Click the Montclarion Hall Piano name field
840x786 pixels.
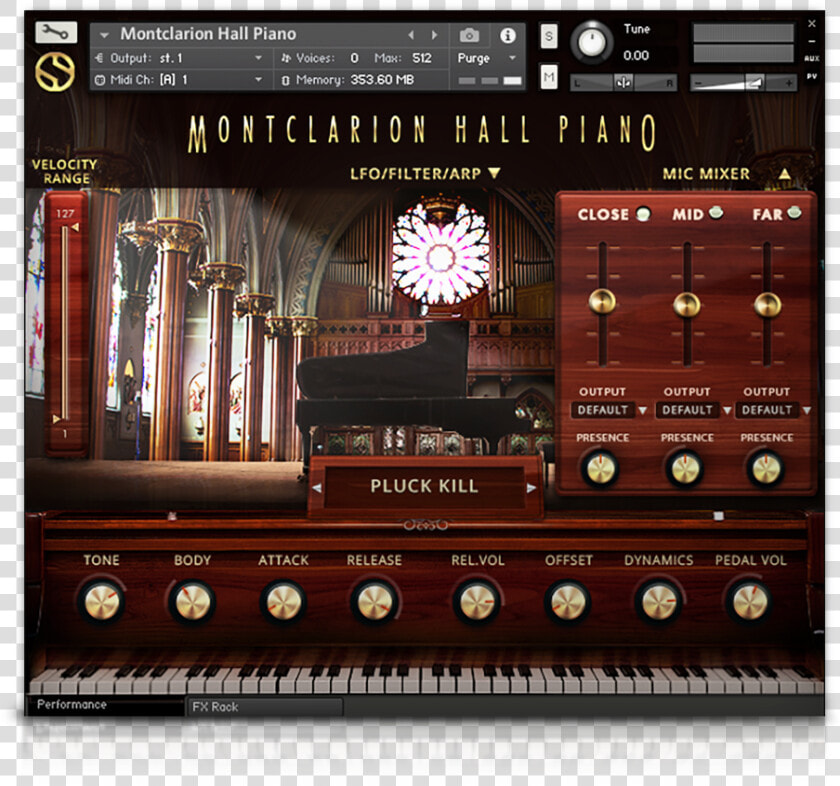tap(208, 34)
